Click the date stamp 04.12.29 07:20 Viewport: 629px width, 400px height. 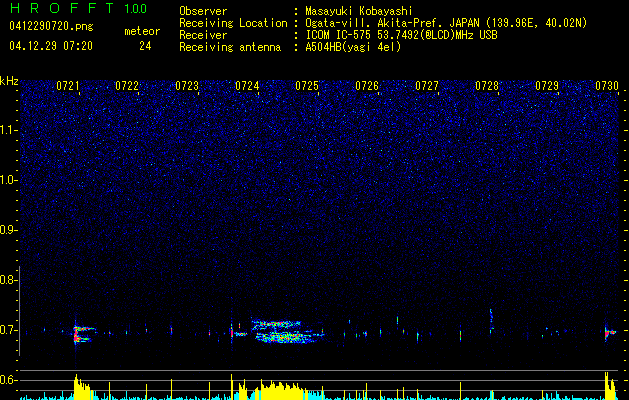(51, 46)
